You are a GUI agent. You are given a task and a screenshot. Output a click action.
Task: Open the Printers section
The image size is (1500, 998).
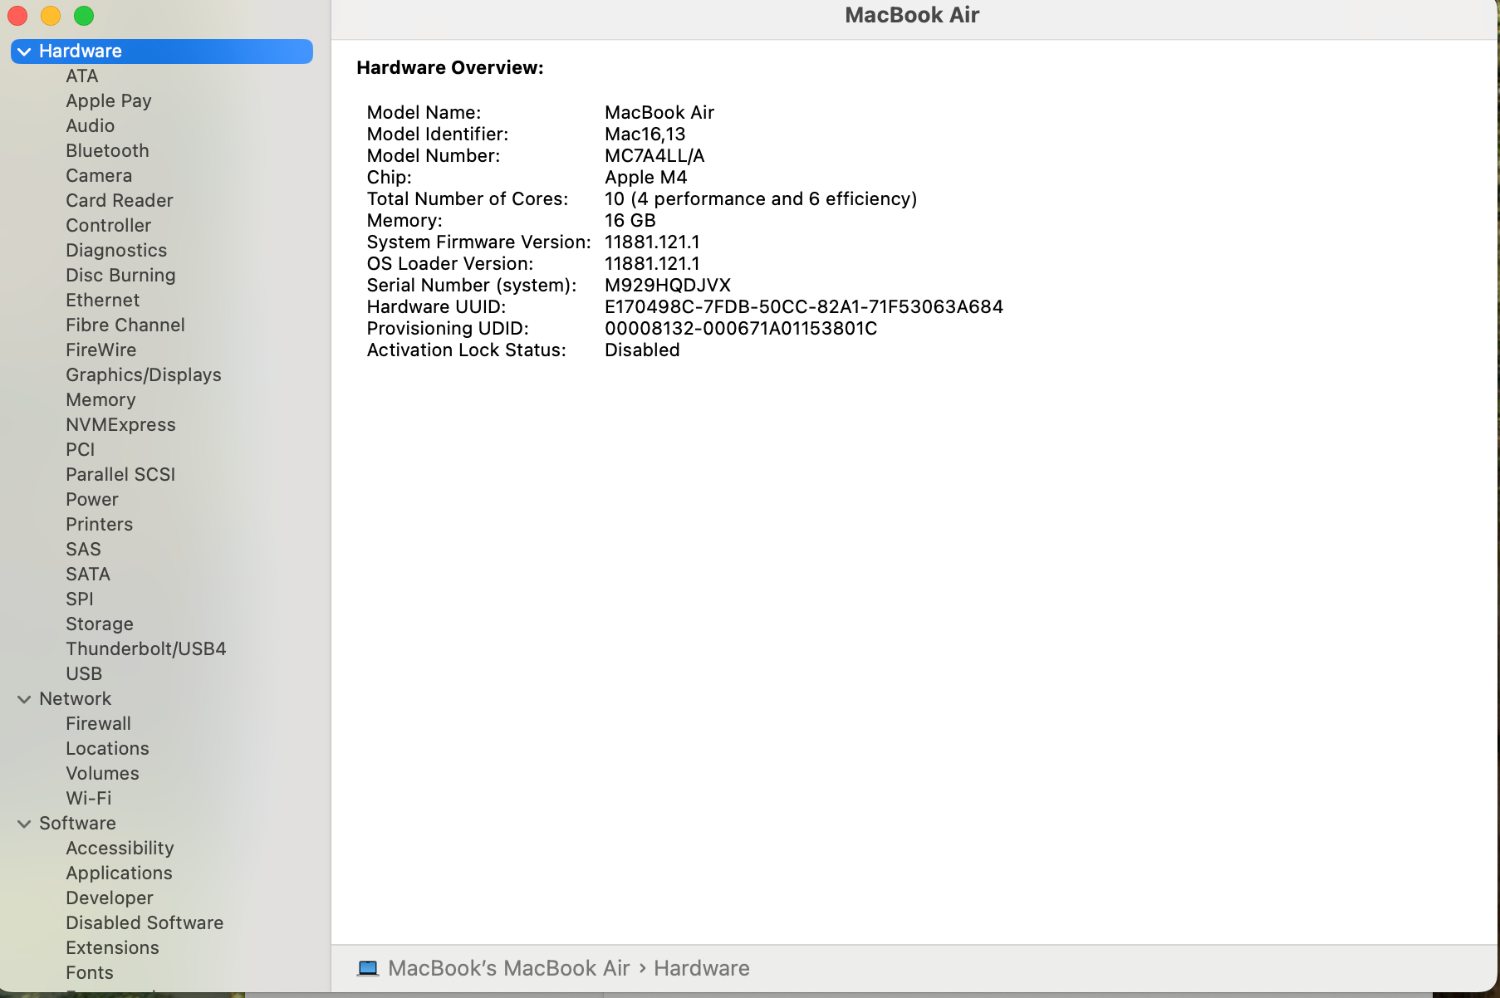99,525
